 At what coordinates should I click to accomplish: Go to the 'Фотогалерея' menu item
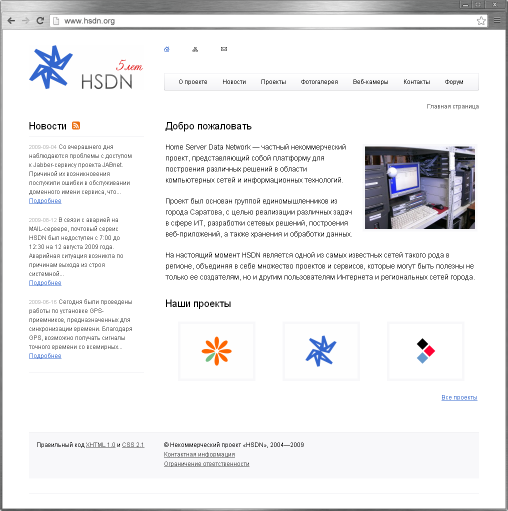(319, 82)
